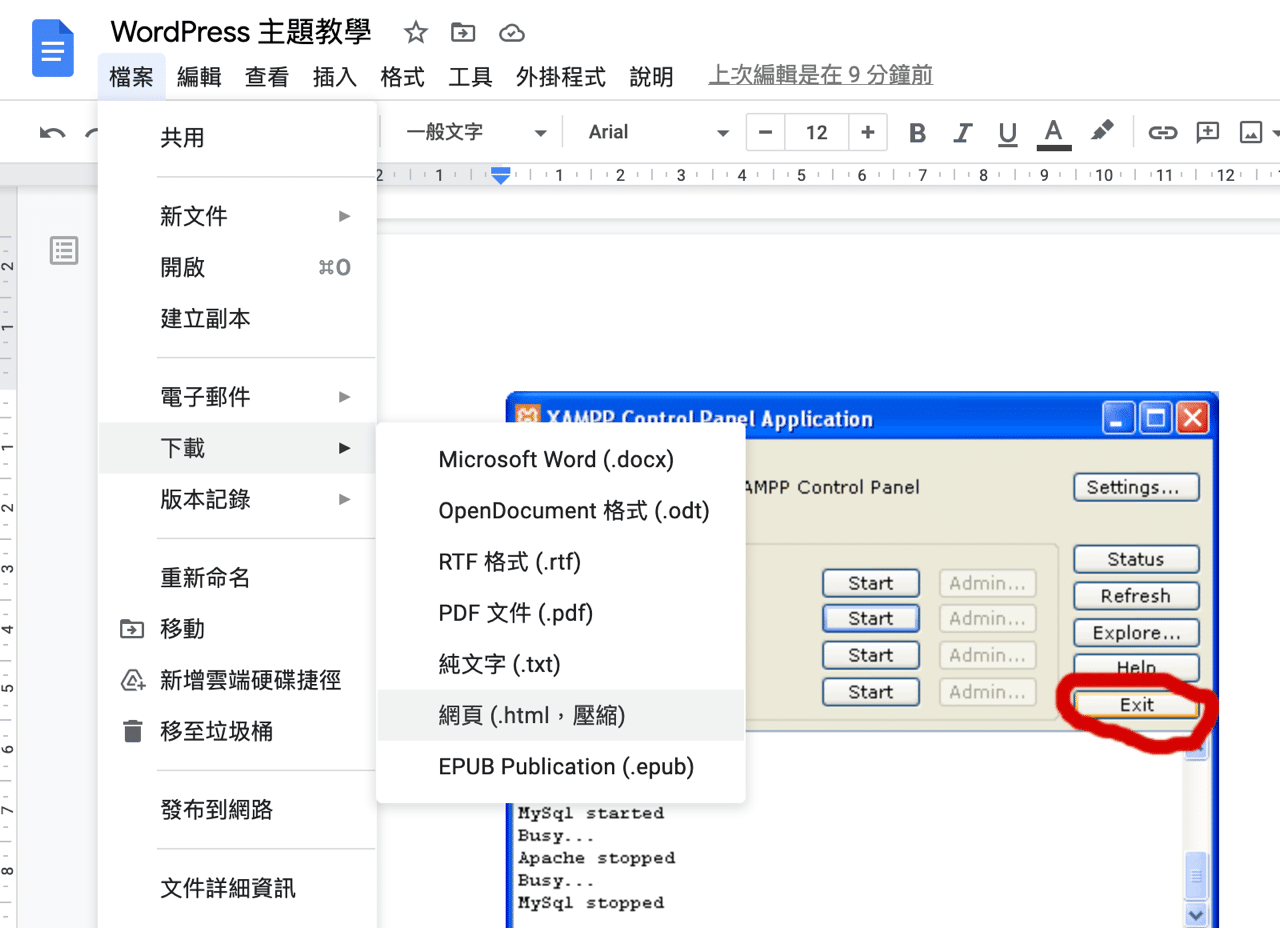Select 移動 in the file menu
Viewport: 1280px width, 928px height.
[237, 629]
